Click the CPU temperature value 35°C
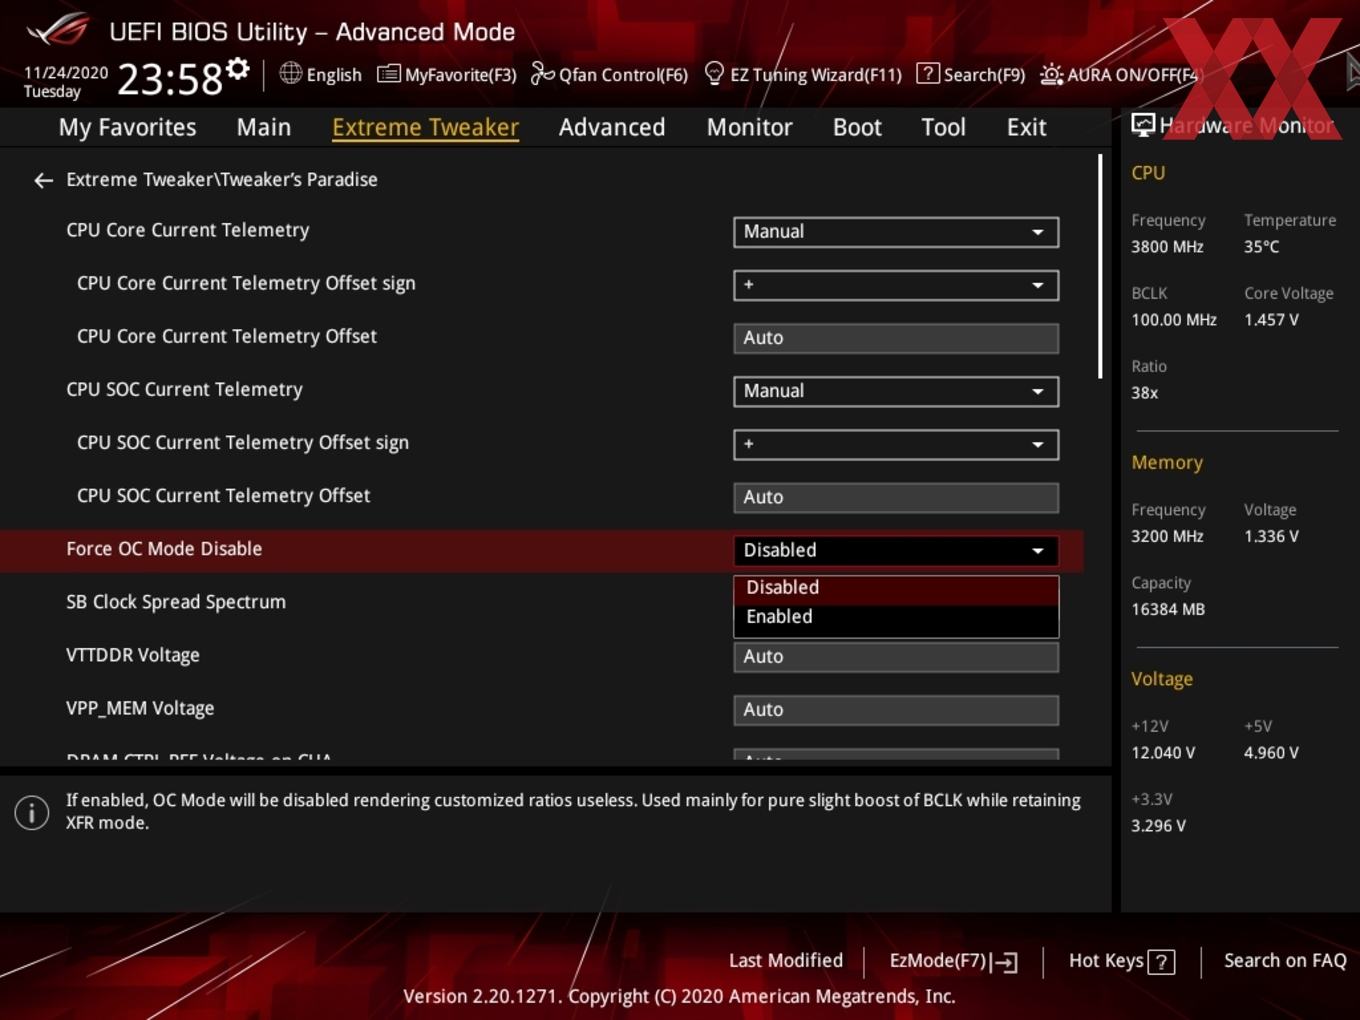Screen dimensions: 1360x1020 [x=1261, y=247]
